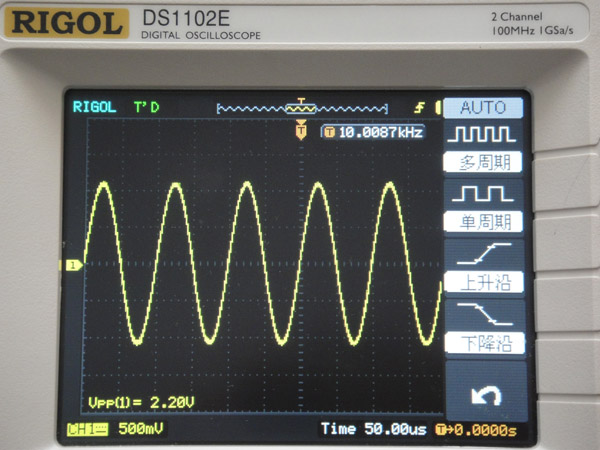
Task: Choose the falling edge icon
Action: coord(484,313)
